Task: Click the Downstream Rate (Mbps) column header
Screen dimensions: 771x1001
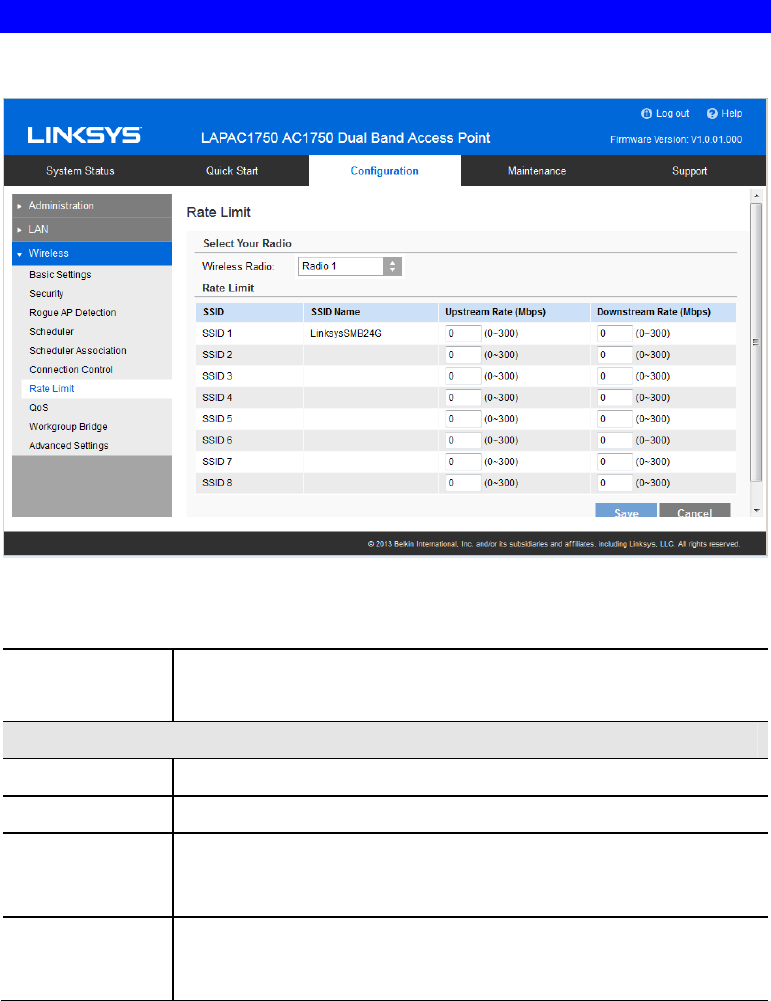Action: (x=654, y=312)
